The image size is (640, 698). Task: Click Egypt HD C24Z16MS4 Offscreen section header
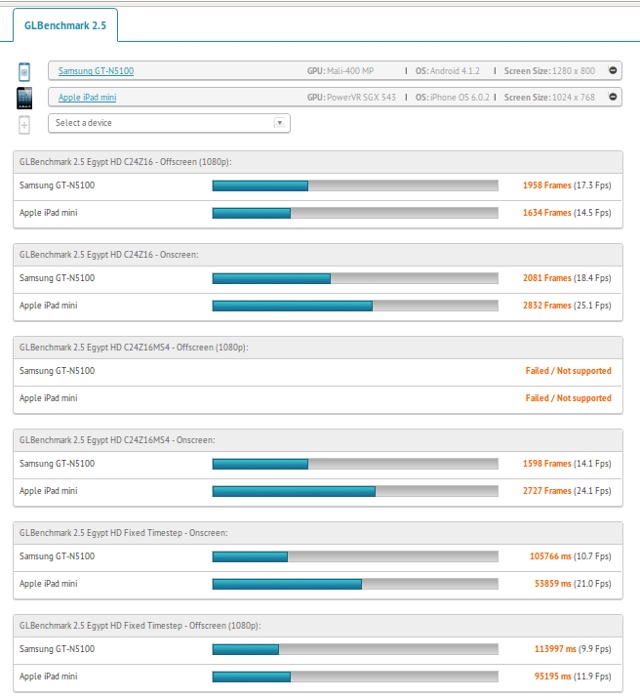[x=133, y=347]
